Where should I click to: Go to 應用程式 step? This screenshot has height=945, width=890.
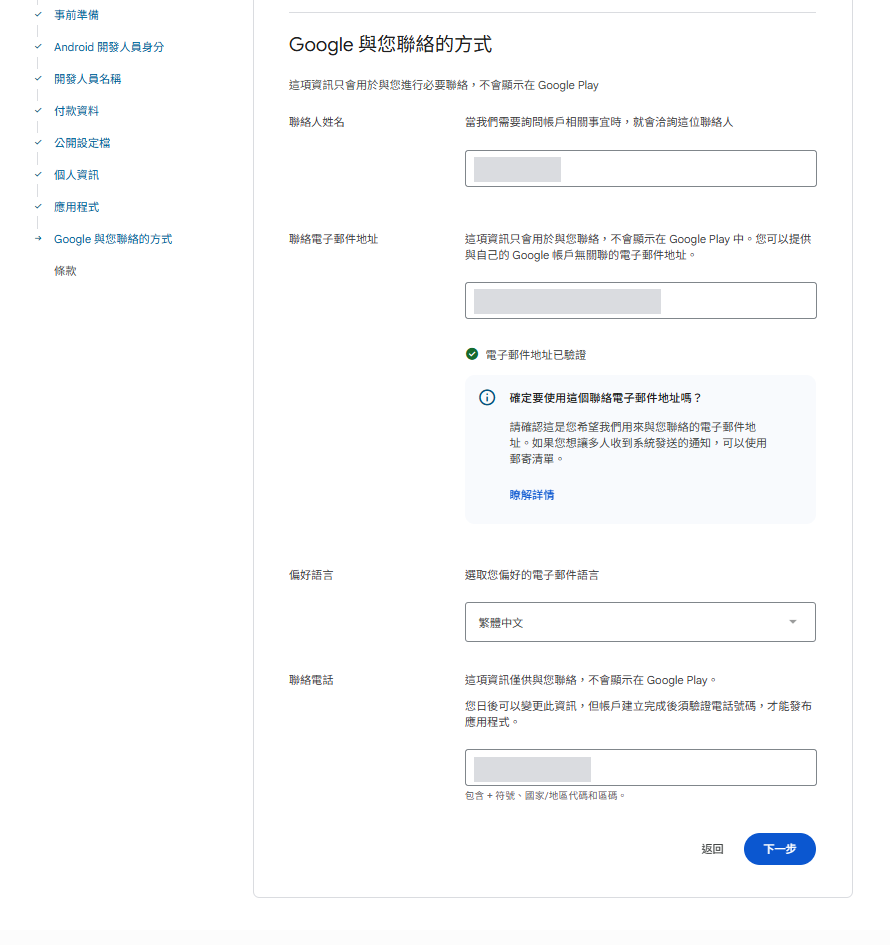(x=76, y=207)
